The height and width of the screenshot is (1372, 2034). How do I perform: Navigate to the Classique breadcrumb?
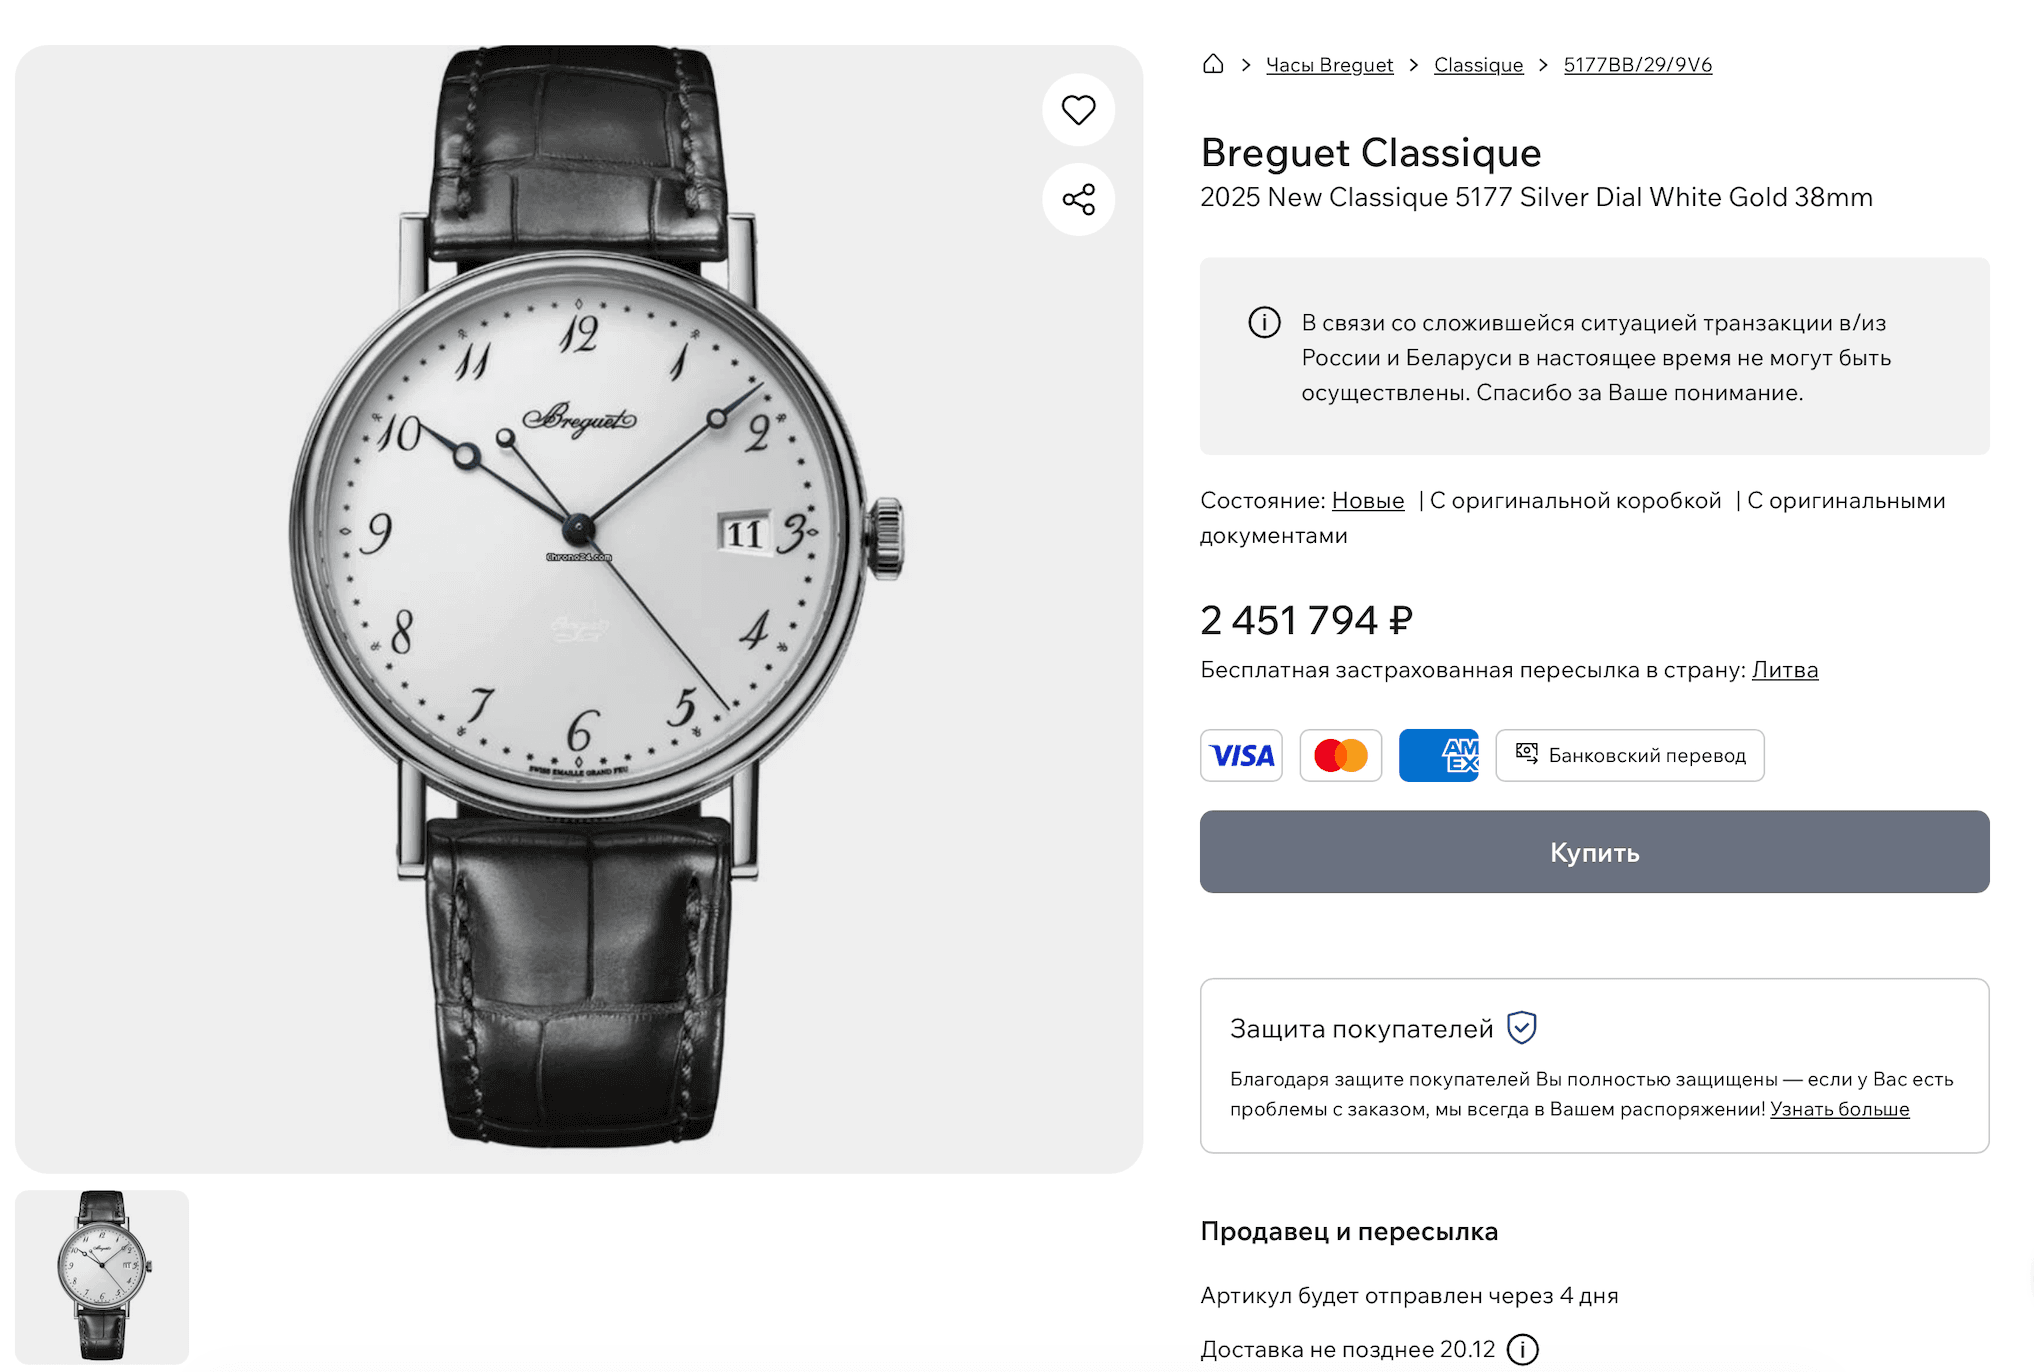coord(1478,66)
